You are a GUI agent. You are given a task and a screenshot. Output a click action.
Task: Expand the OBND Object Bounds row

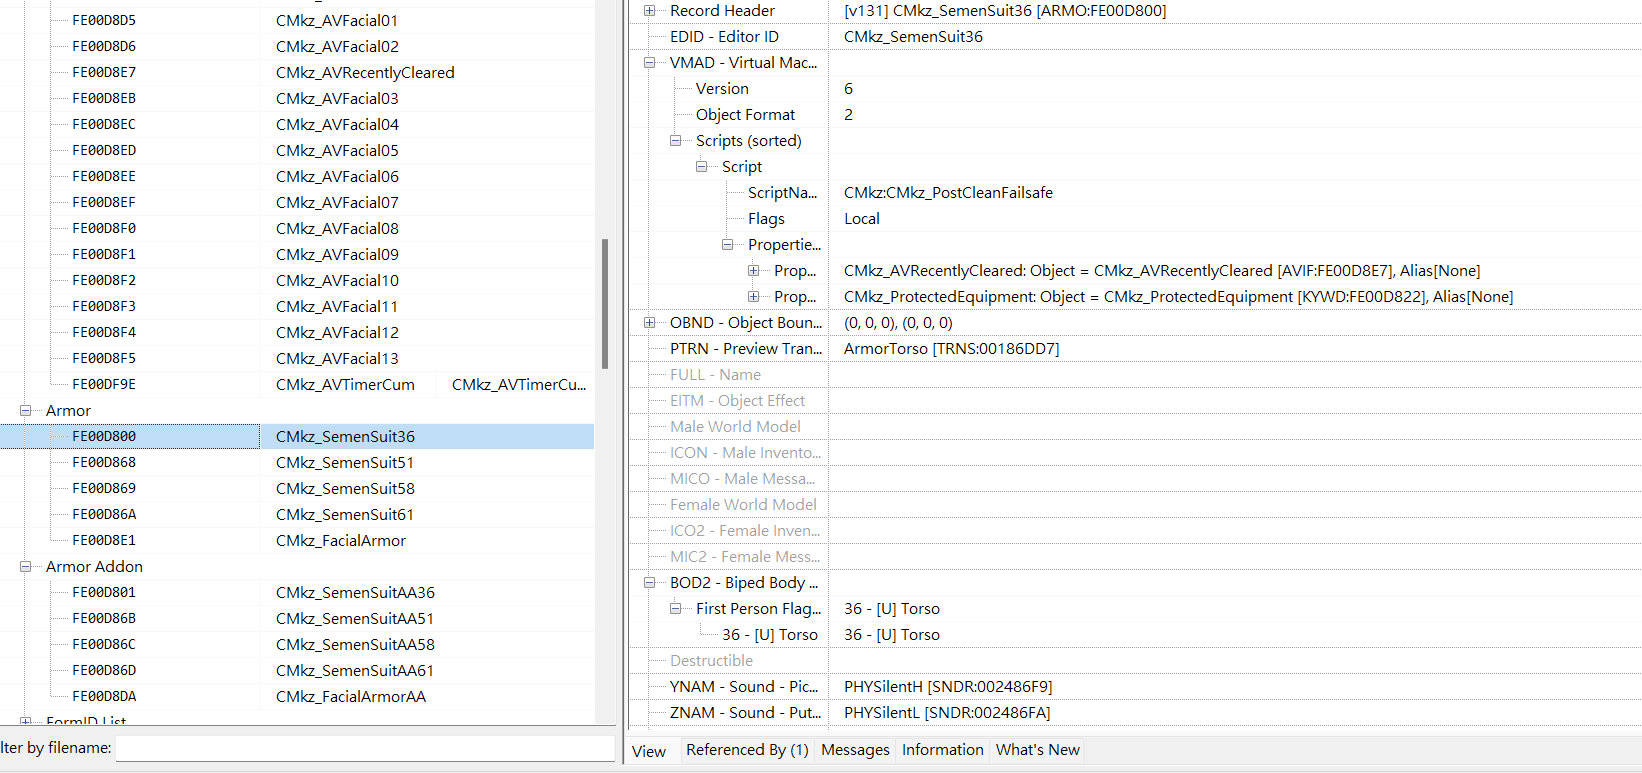click(649, 323)
